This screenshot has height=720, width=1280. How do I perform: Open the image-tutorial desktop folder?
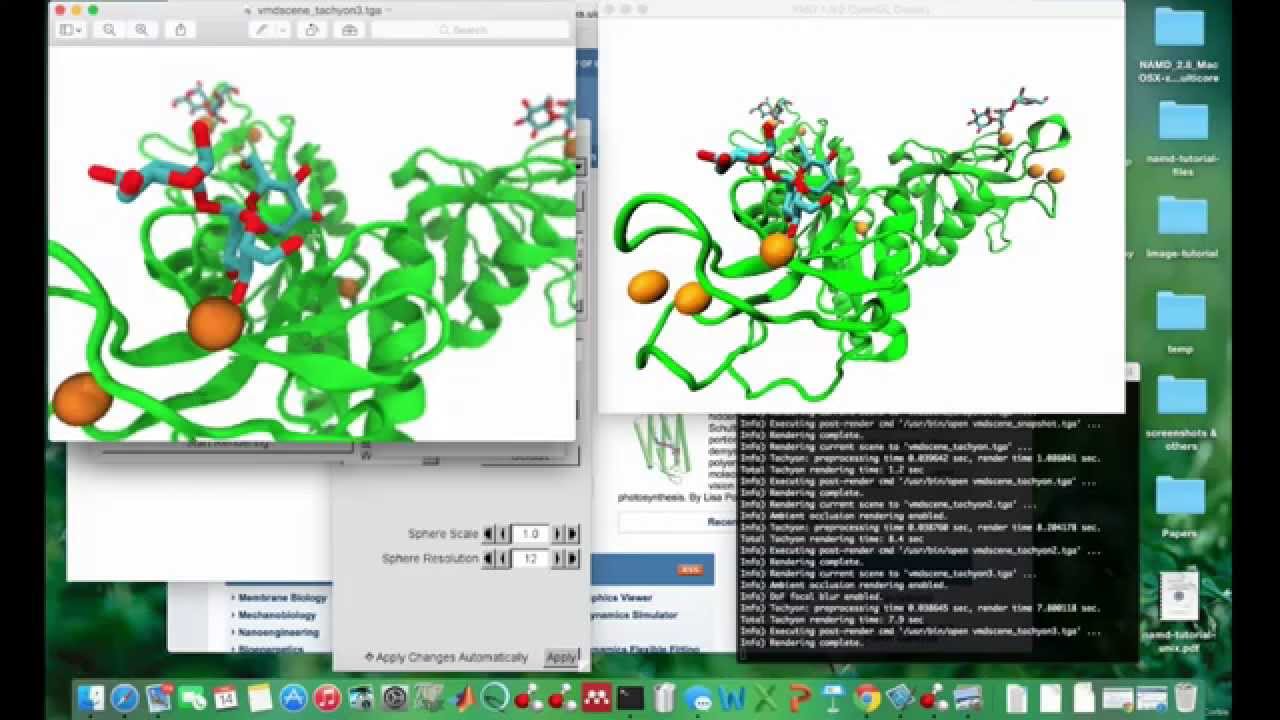(x=1182, y=227)
